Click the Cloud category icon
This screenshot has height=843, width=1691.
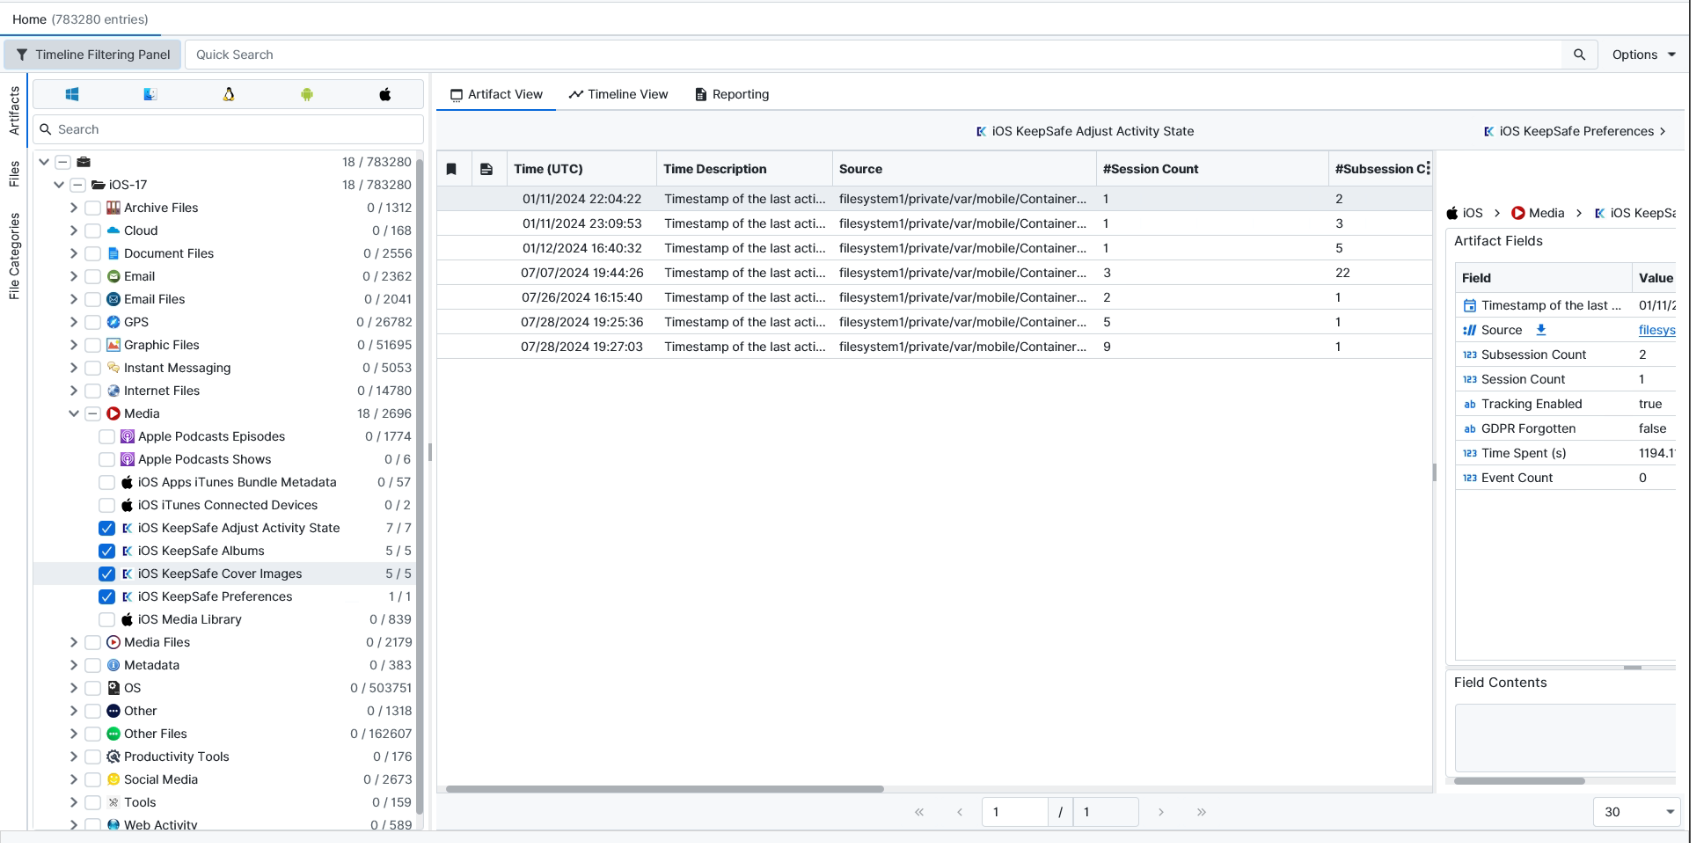113,230
